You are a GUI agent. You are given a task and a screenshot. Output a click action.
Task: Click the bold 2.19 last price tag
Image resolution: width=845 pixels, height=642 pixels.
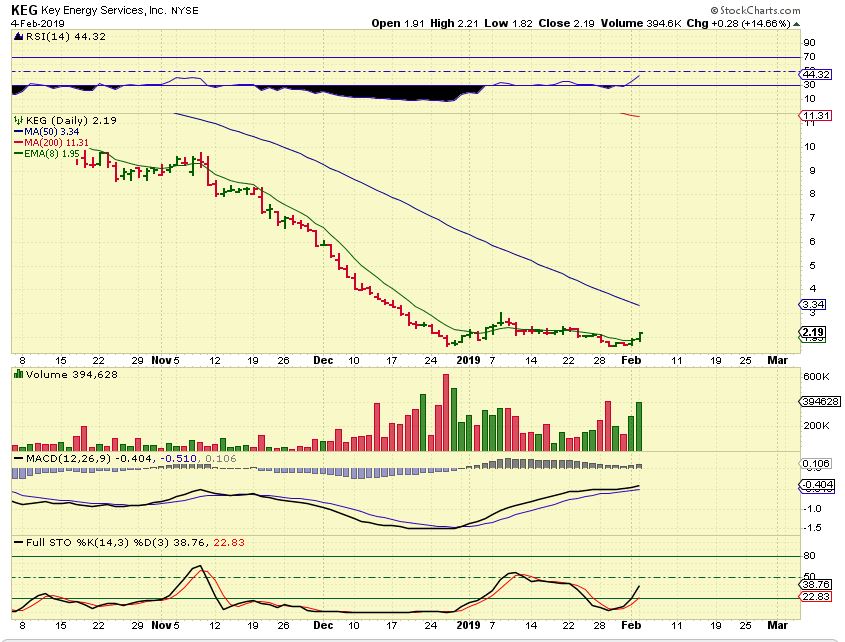pos(813,332)
